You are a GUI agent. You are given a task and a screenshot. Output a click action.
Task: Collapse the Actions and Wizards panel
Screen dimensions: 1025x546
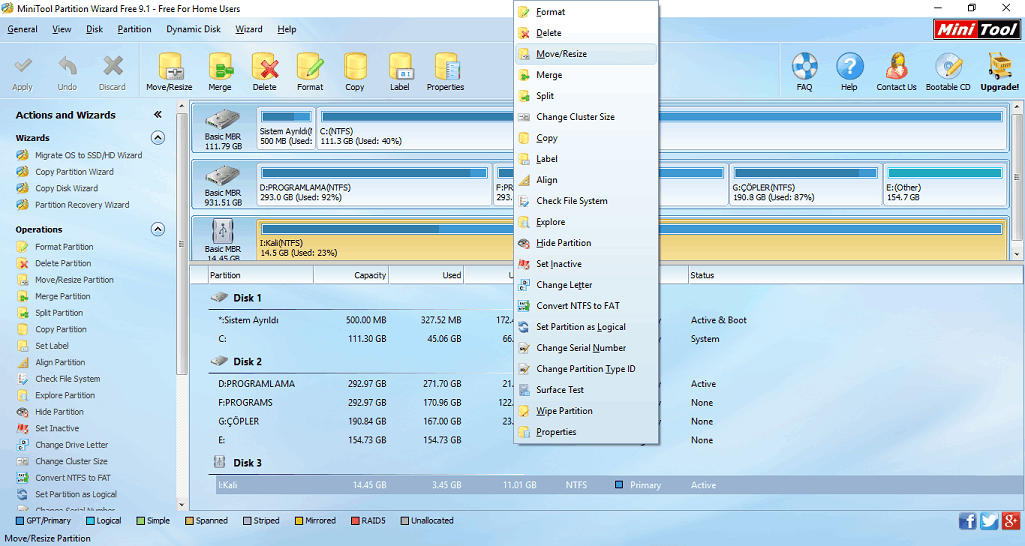point(158,114)
